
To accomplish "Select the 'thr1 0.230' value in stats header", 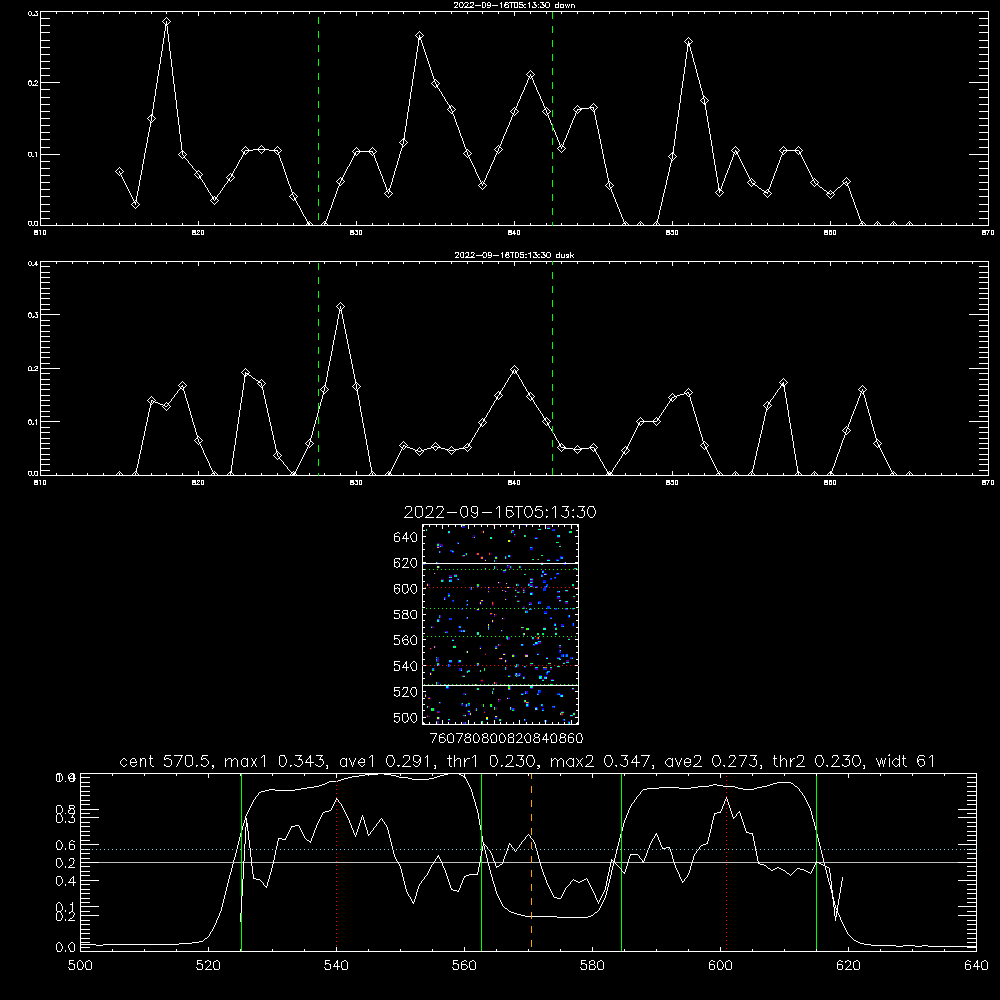I will pyautogui.click(x=491, y=761).
